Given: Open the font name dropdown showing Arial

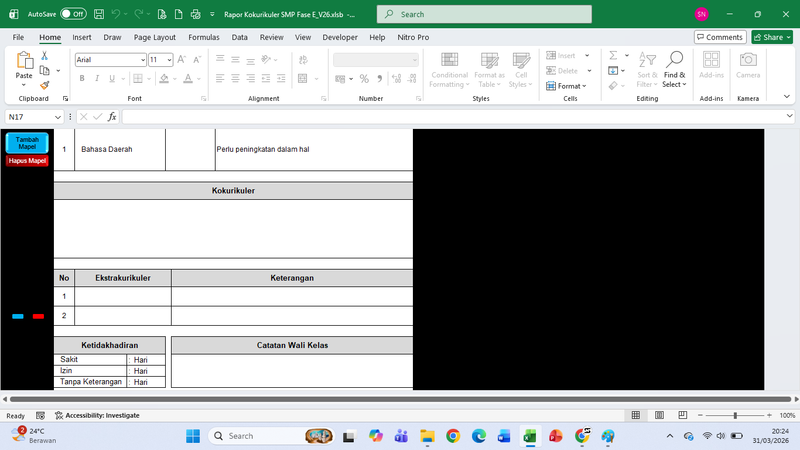Looking at the screenshot, I should click(110, 60).
